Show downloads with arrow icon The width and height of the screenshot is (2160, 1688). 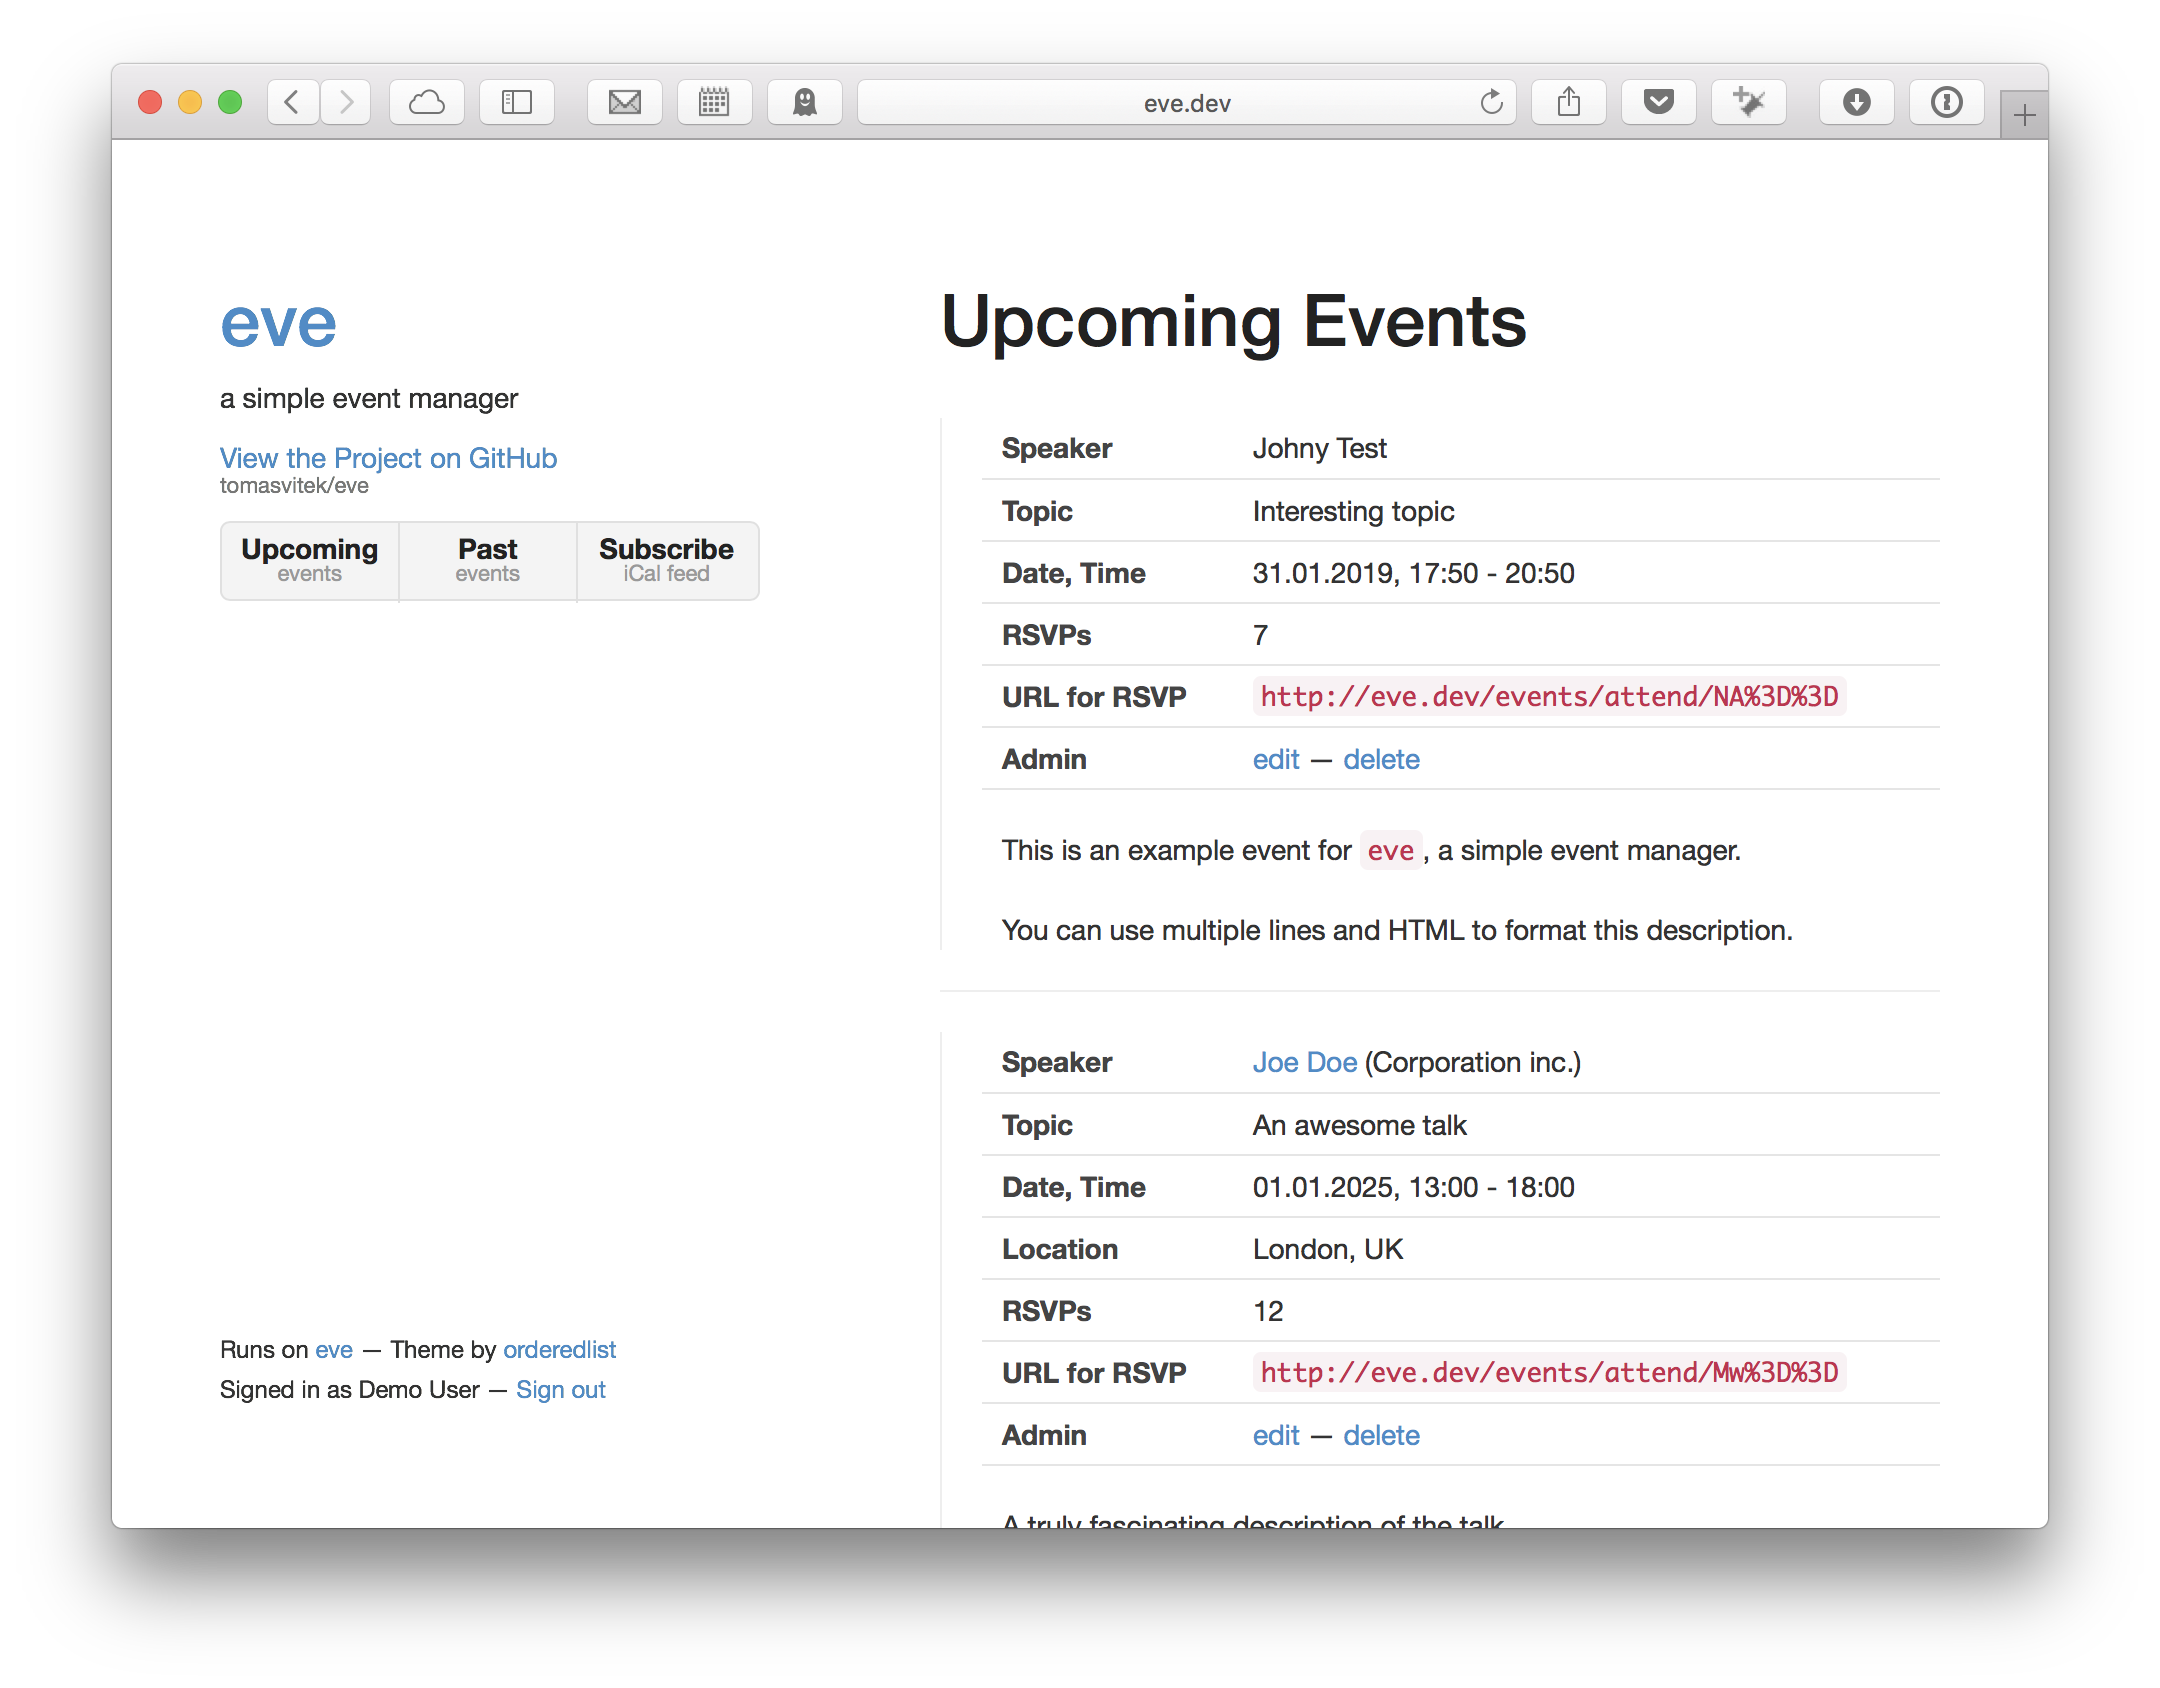click(x=1857, y=102)
